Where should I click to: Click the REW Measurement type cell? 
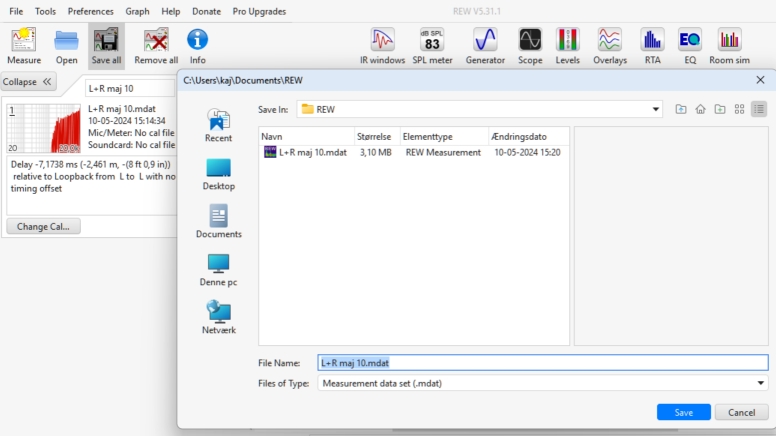pos(443,152)
